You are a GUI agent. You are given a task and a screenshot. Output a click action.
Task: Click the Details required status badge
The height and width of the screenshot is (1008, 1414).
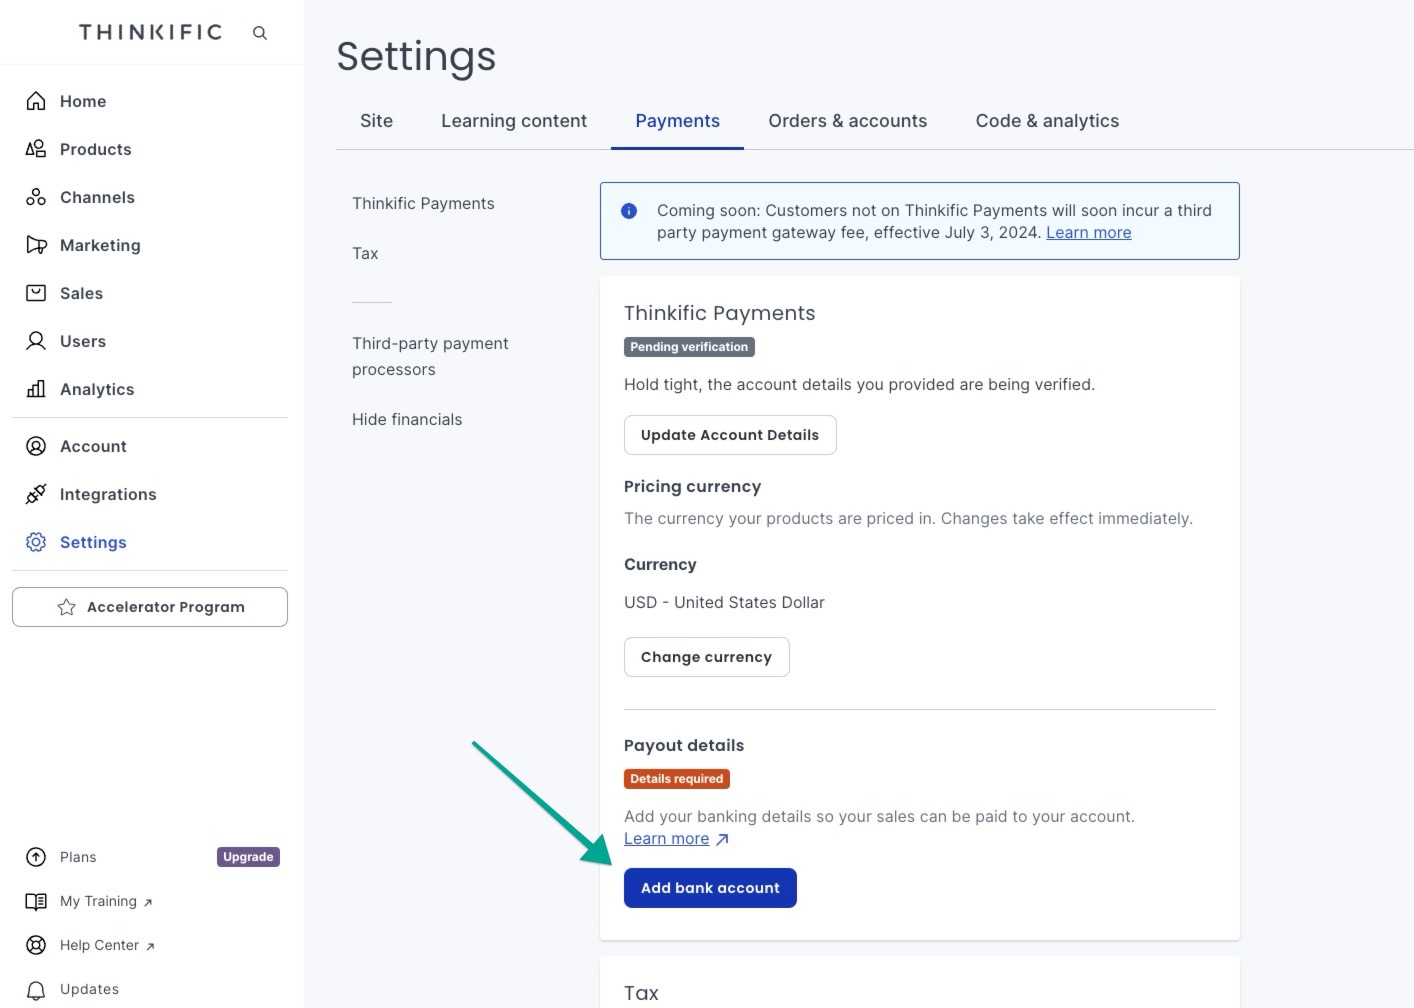(677, 779)
